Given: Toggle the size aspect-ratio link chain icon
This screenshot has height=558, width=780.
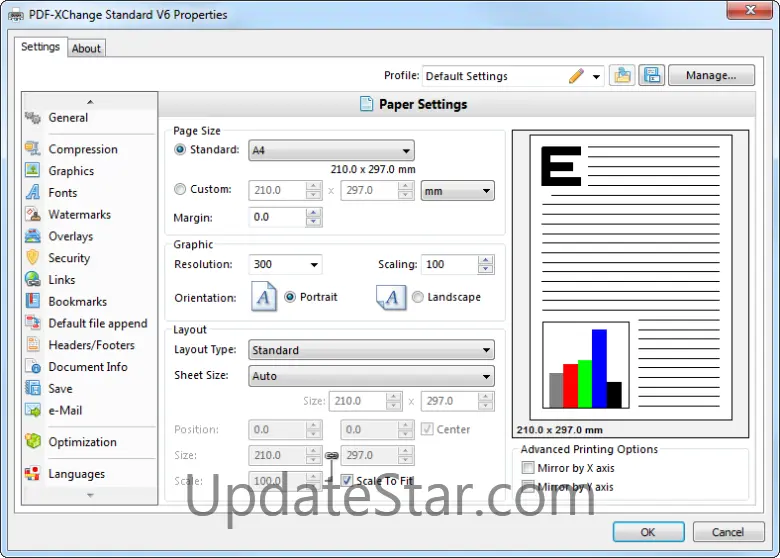Looking at the screenshot, I should click(x=332, y=456).
